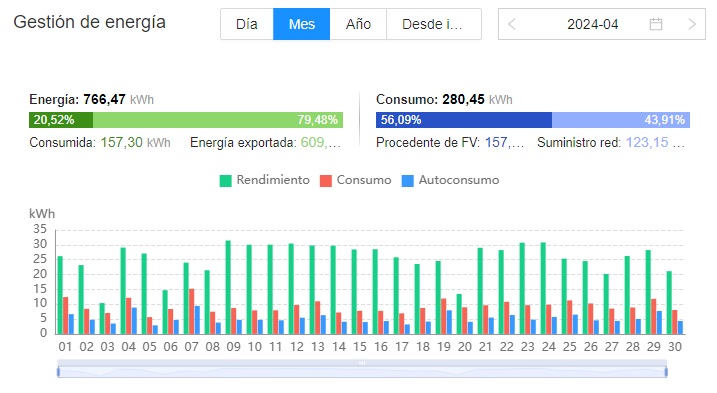The image size is (717, 393).
Task: Toggle Autoconsumo blue legend series
Action: coord(450,180)
